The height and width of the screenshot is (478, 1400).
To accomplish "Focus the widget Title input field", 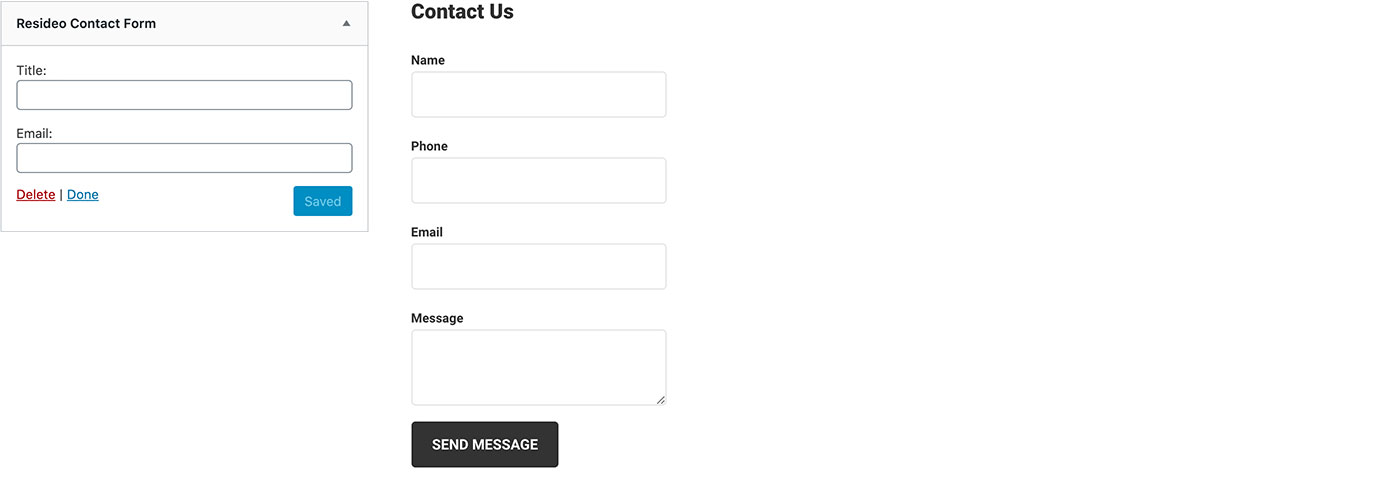I will click(x=184, y=95).
